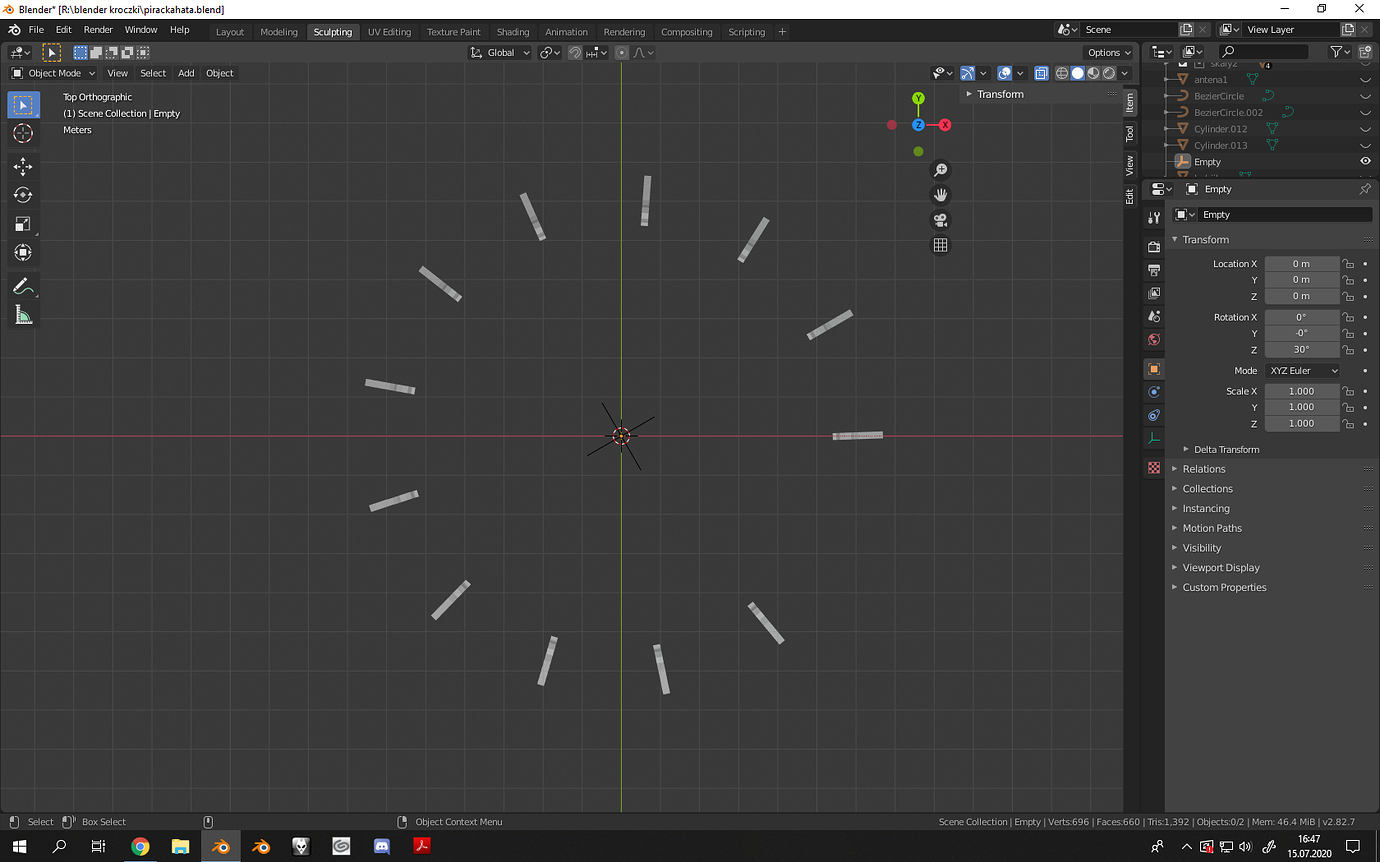The height and width of the screenshot is (862, 1380).
Task: Open the Tool sidebar tab
Action: (1130, 133)
